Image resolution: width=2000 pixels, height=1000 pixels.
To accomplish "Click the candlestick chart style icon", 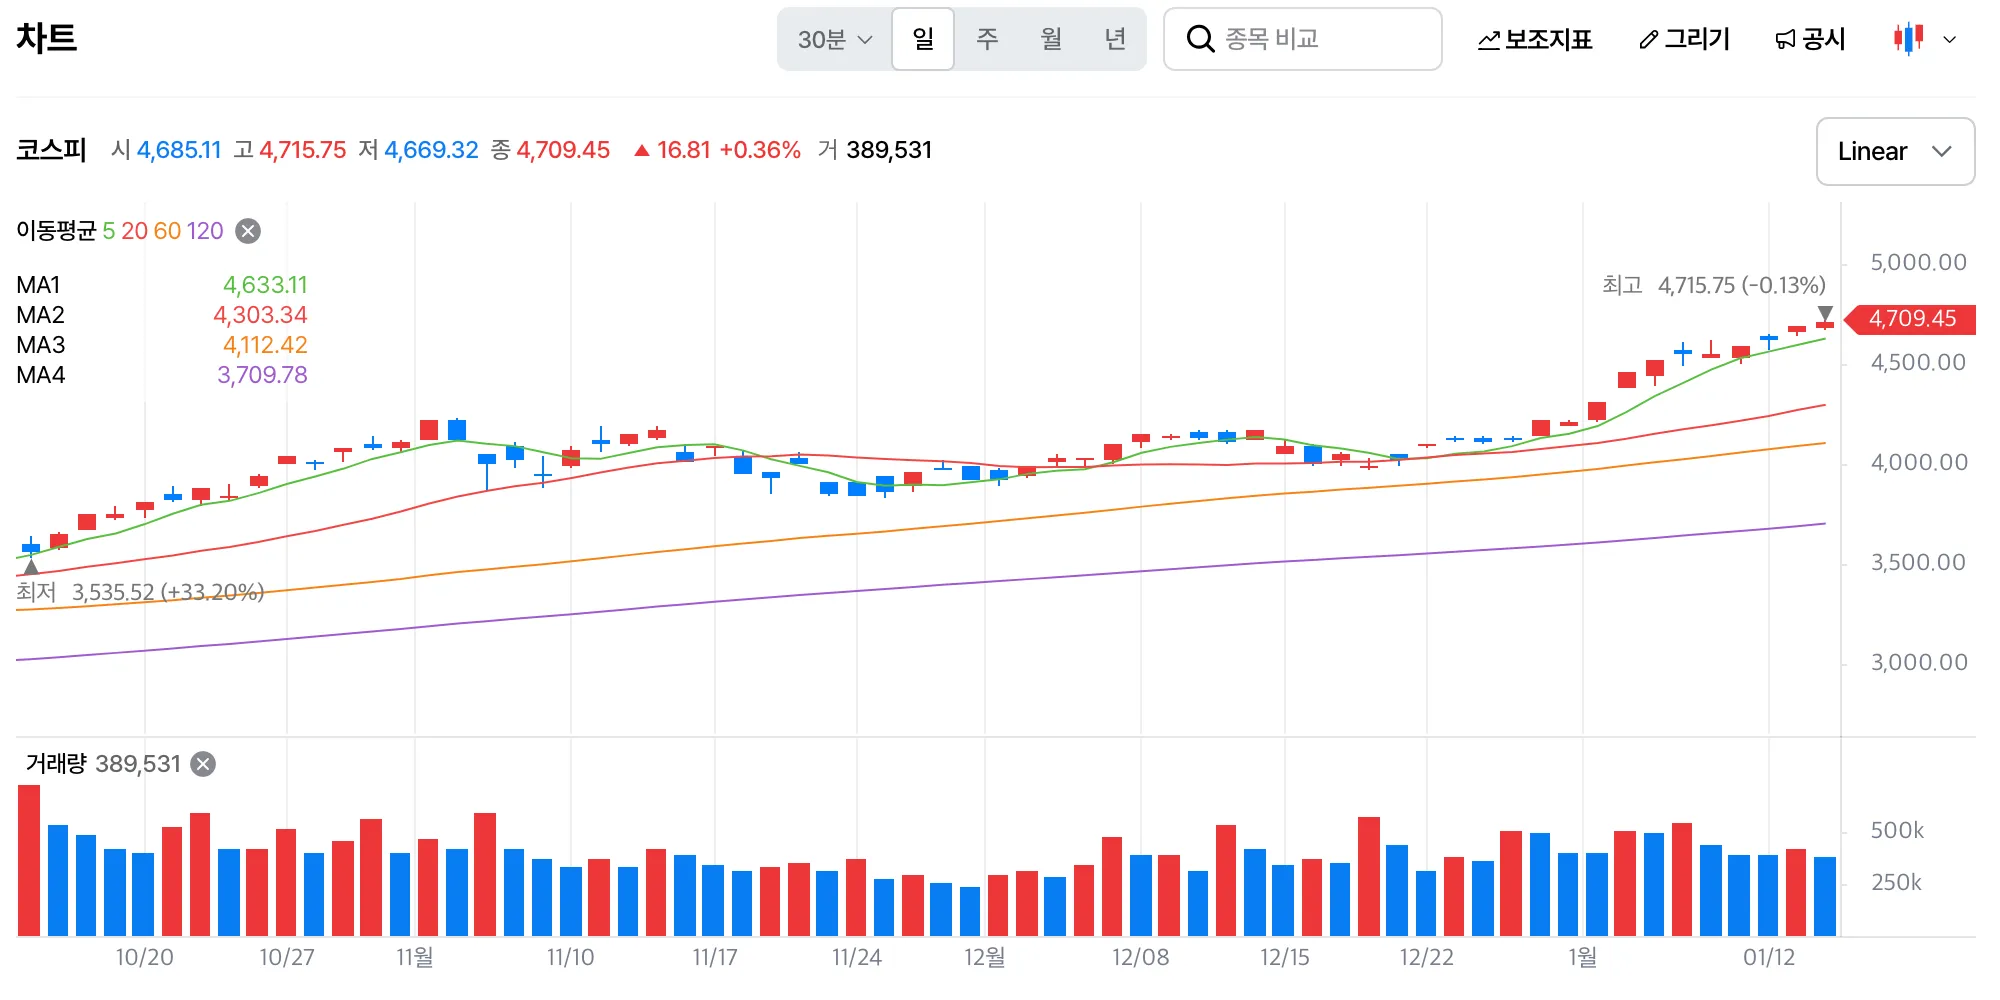I will click(1906, 39).
